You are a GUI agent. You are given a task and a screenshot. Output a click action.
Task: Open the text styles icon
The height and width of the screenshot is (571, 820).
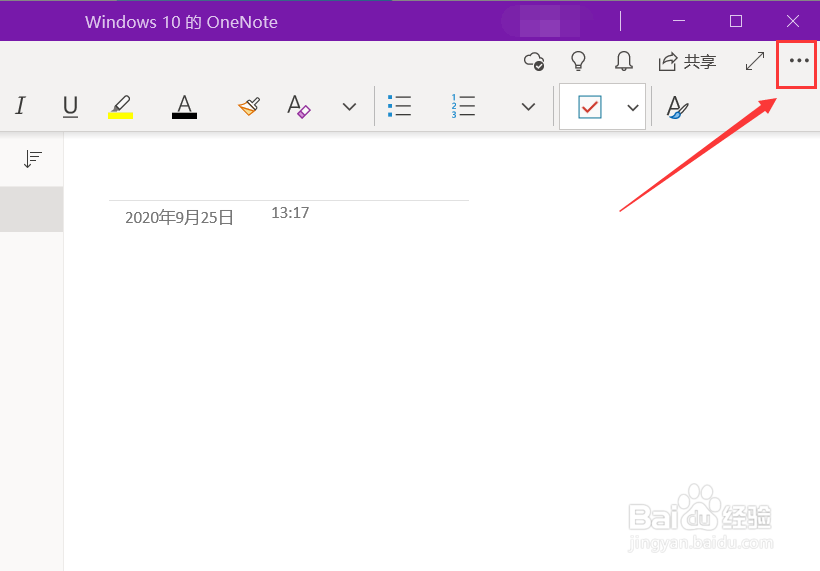[677, 107]
